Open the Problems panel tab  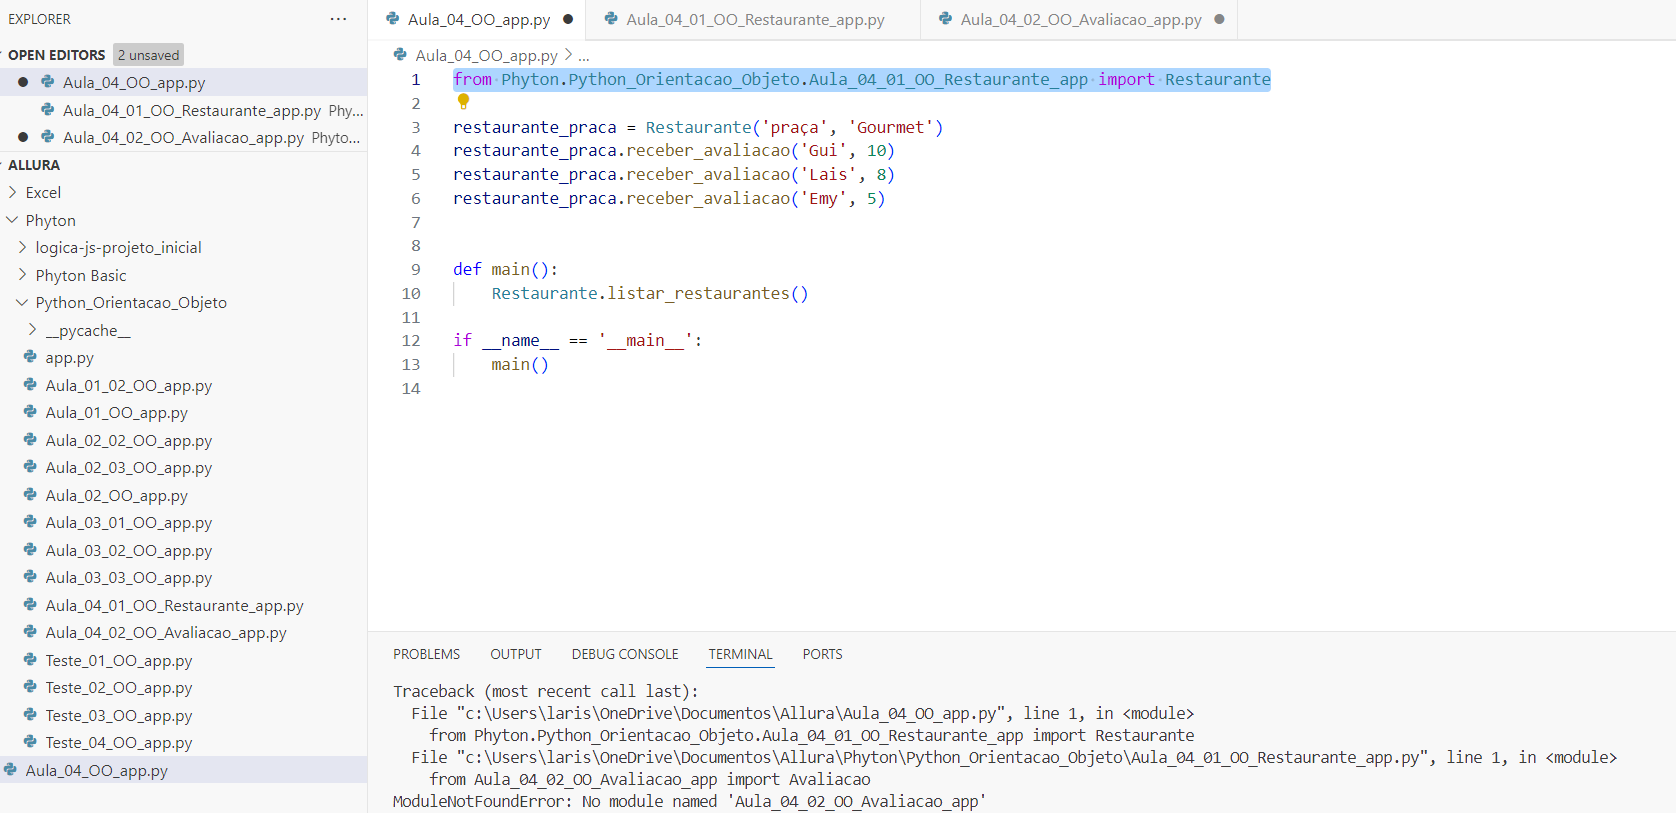coord(426,654)
